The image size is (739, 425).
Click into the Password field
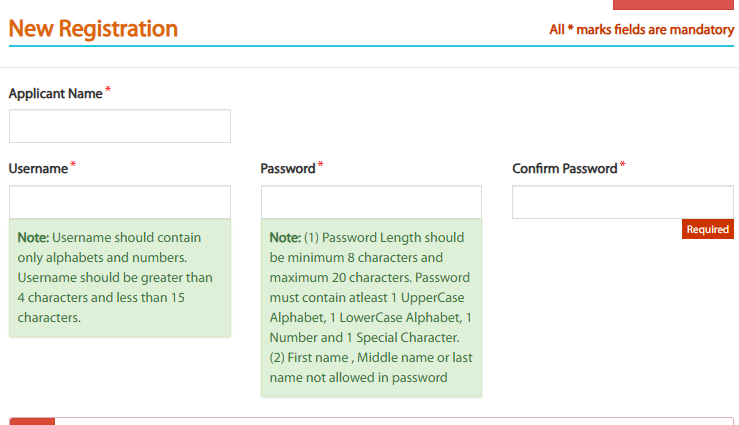[371, 202]
